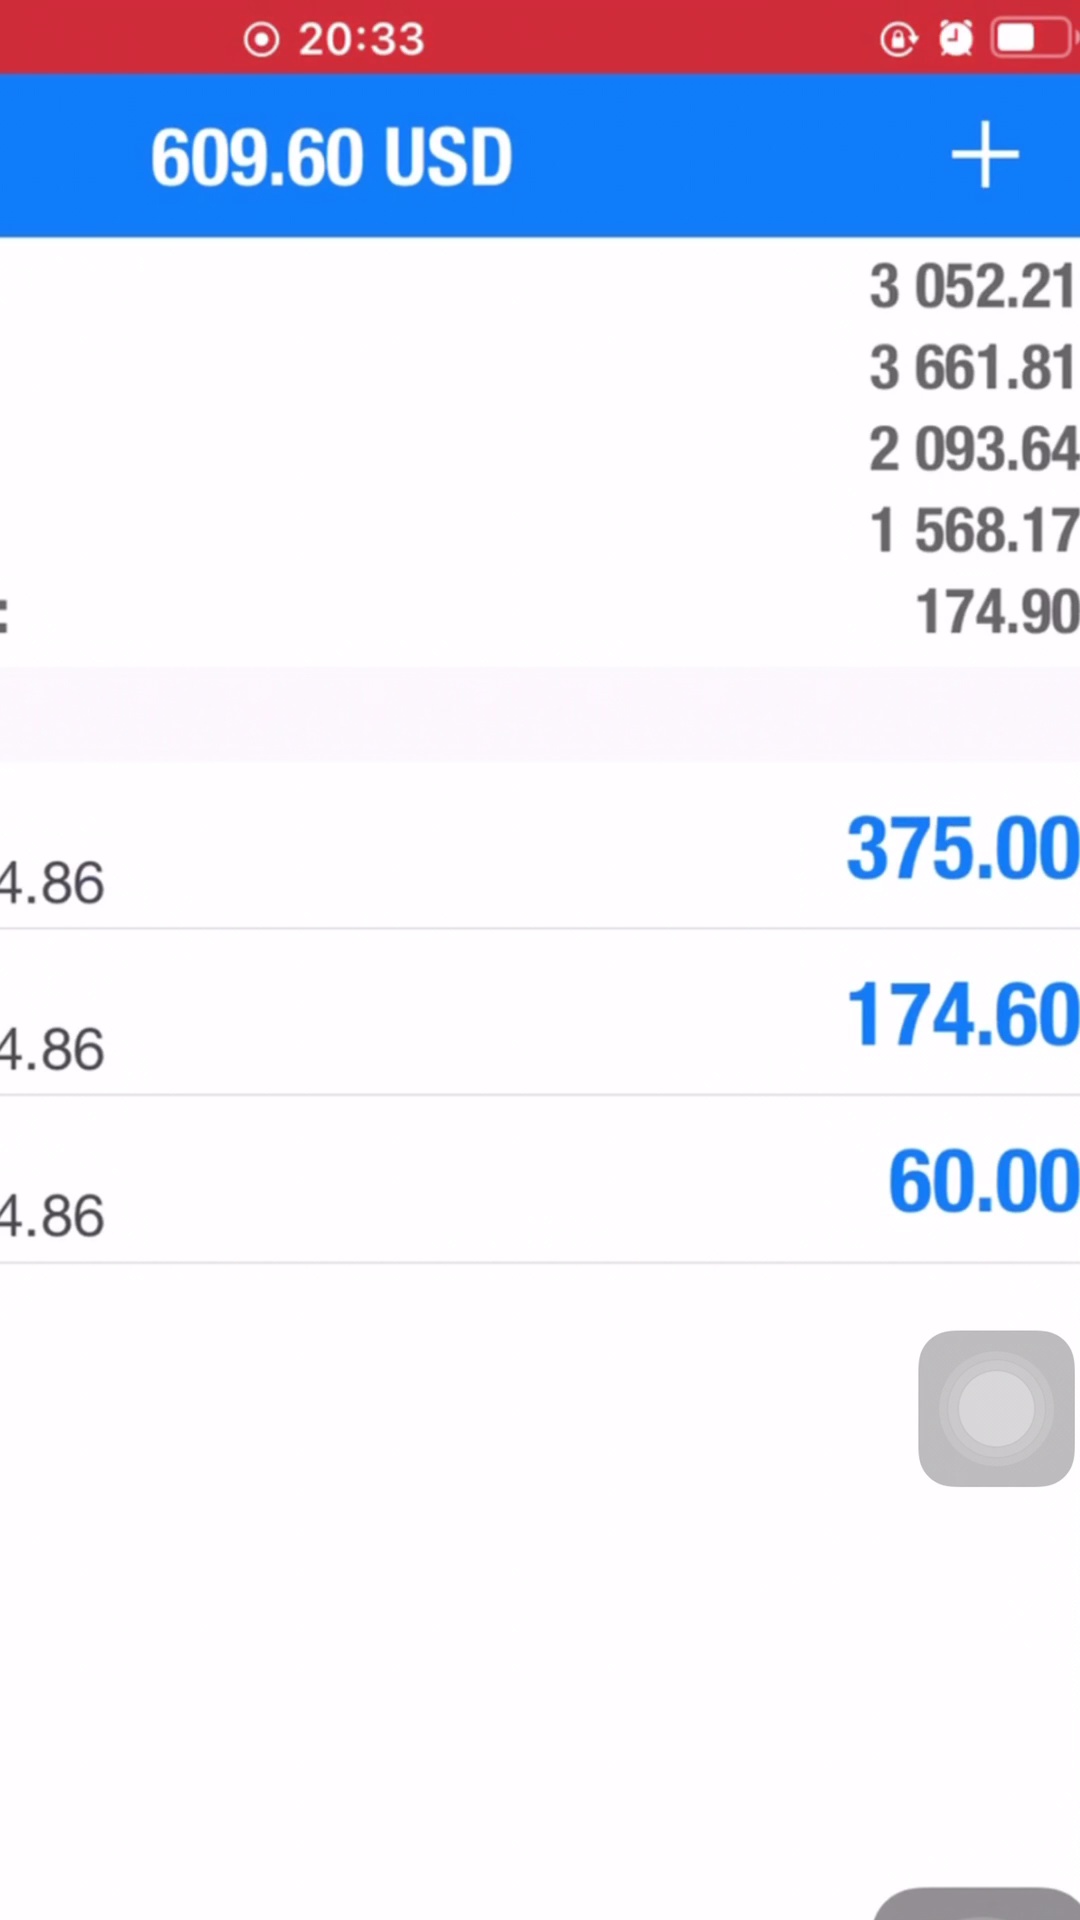Tap the 1 568.17 summary value
Viewport: 1080px width, 1920px height.
(972, 530)
